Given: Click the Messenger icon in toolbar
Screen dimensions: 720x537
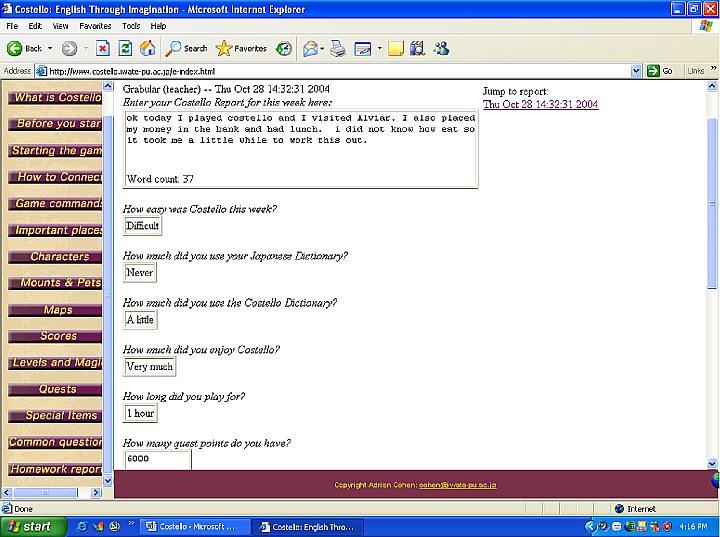Looking at the screenshot, I should pos(441,48).
